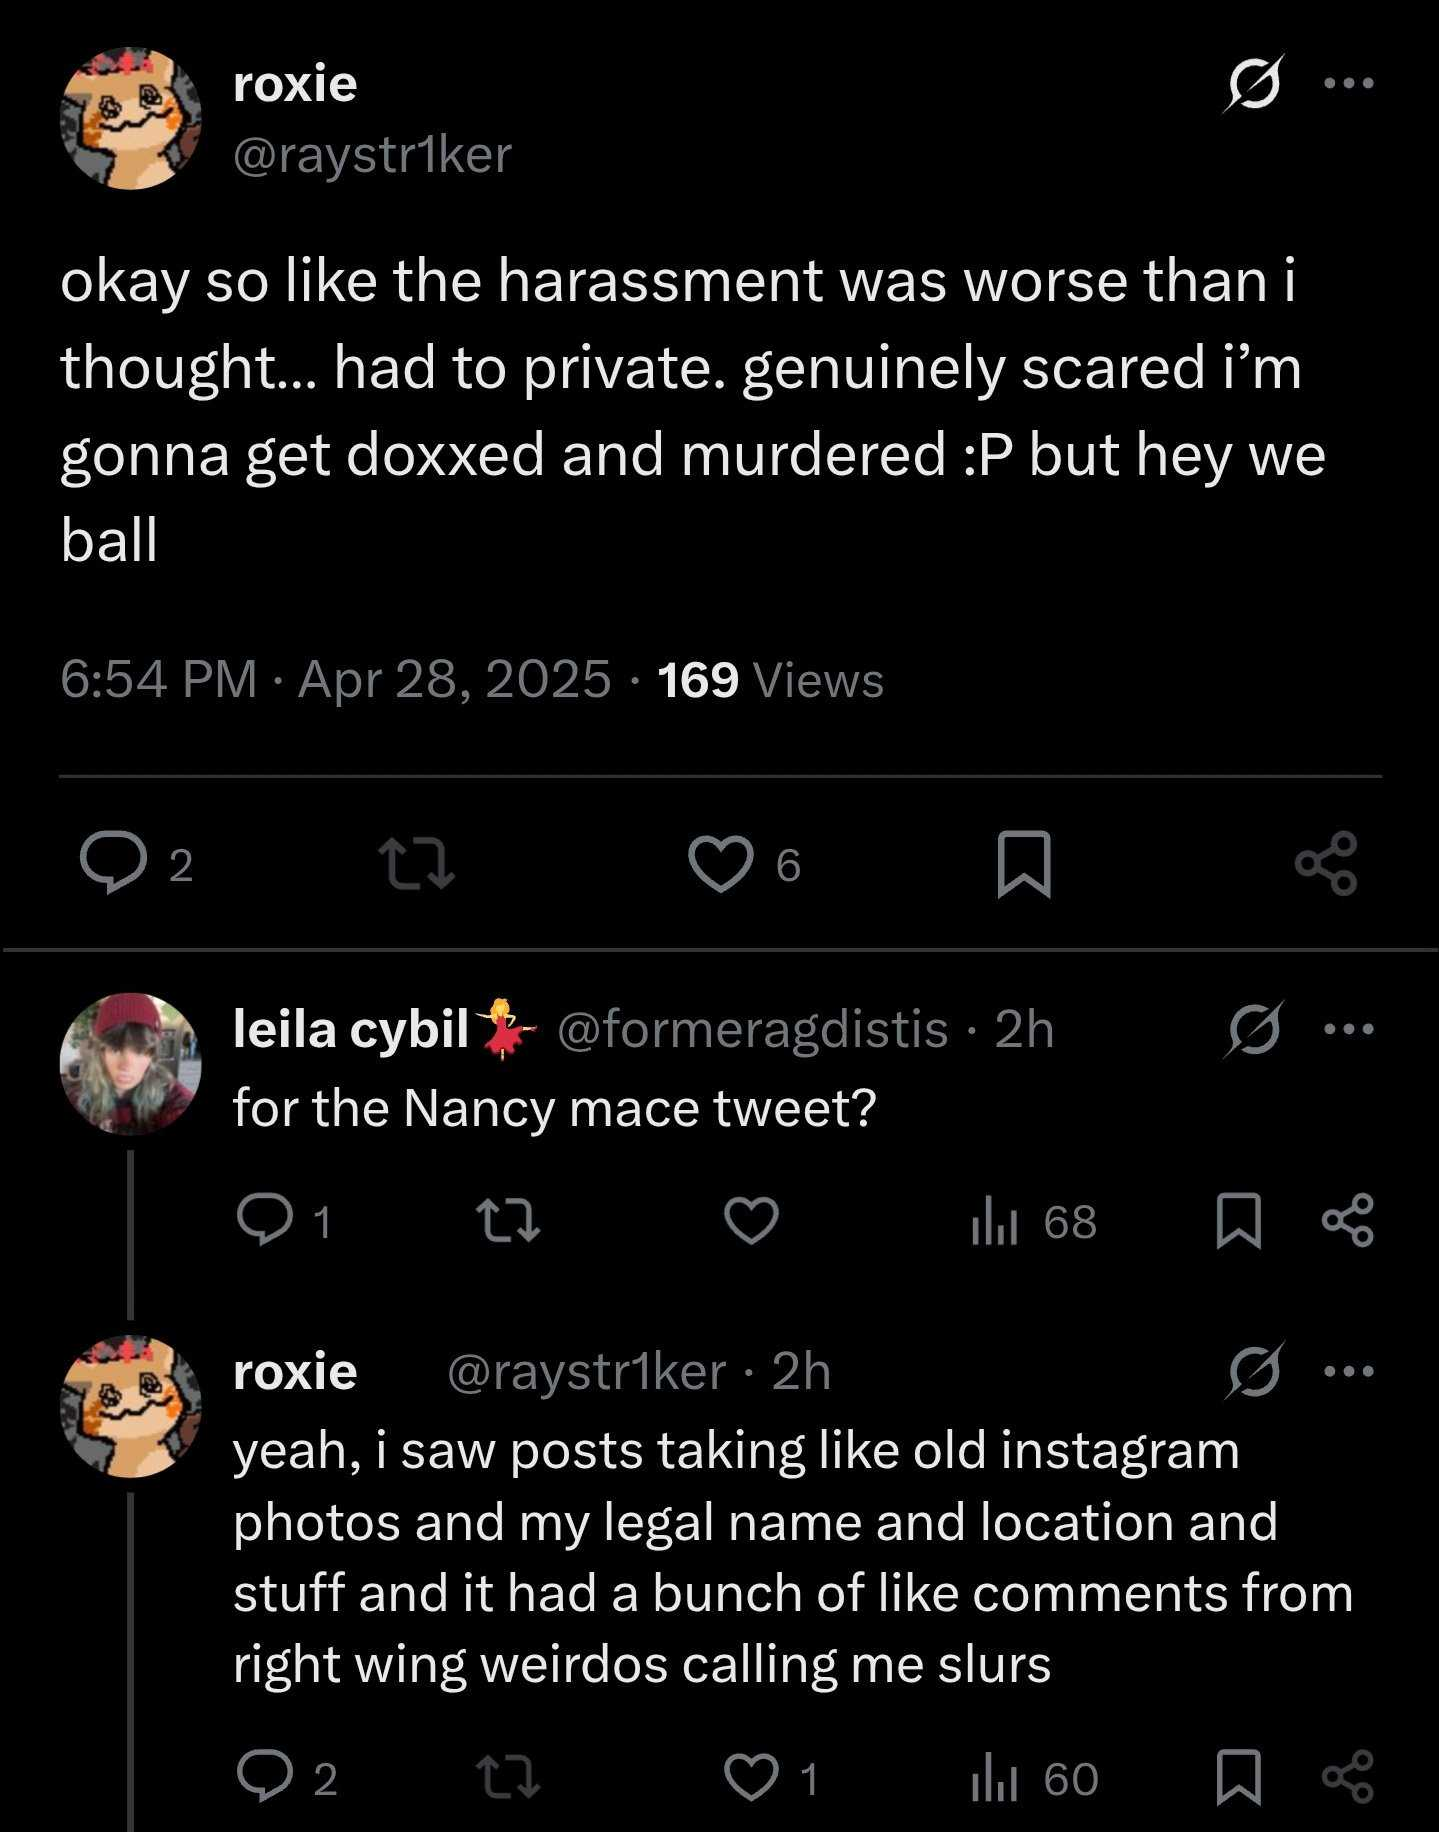Share roxie's main tweet

(1326, 863)
